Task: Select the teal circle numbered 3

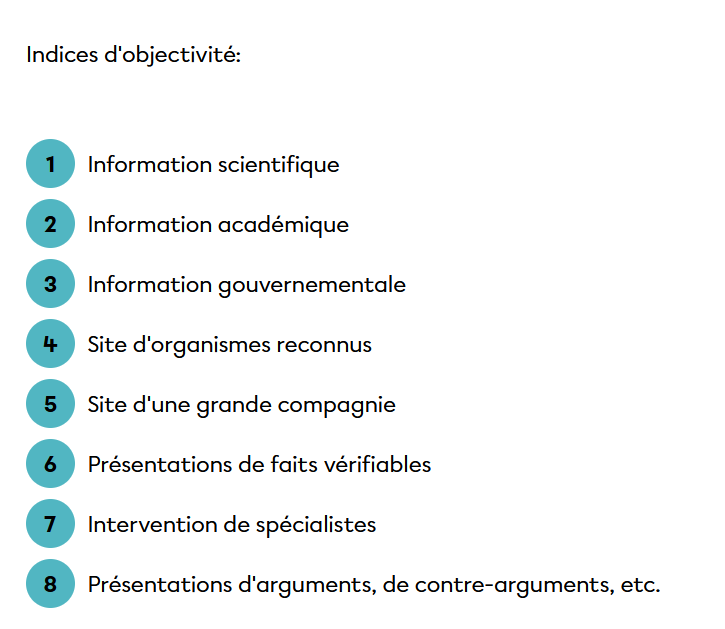Action: tap(50, 284)
